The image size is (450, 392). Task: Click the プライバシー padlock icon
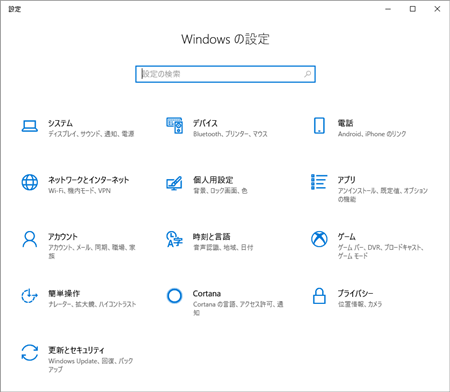319,296
